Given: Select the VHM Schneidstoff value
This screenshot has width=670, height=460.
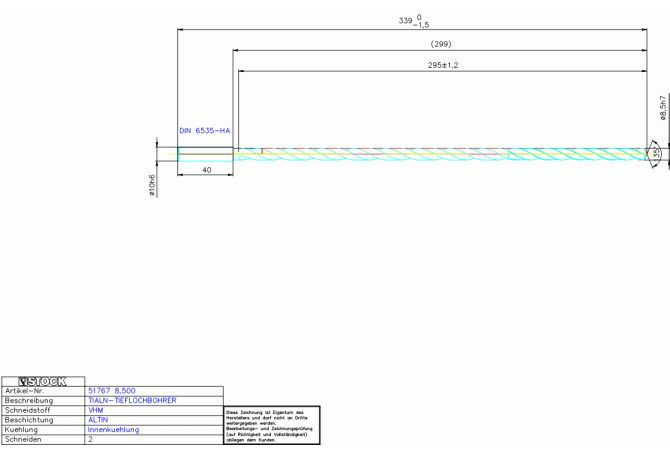Looking at the screenshot, I should click(x=96, y=410).
